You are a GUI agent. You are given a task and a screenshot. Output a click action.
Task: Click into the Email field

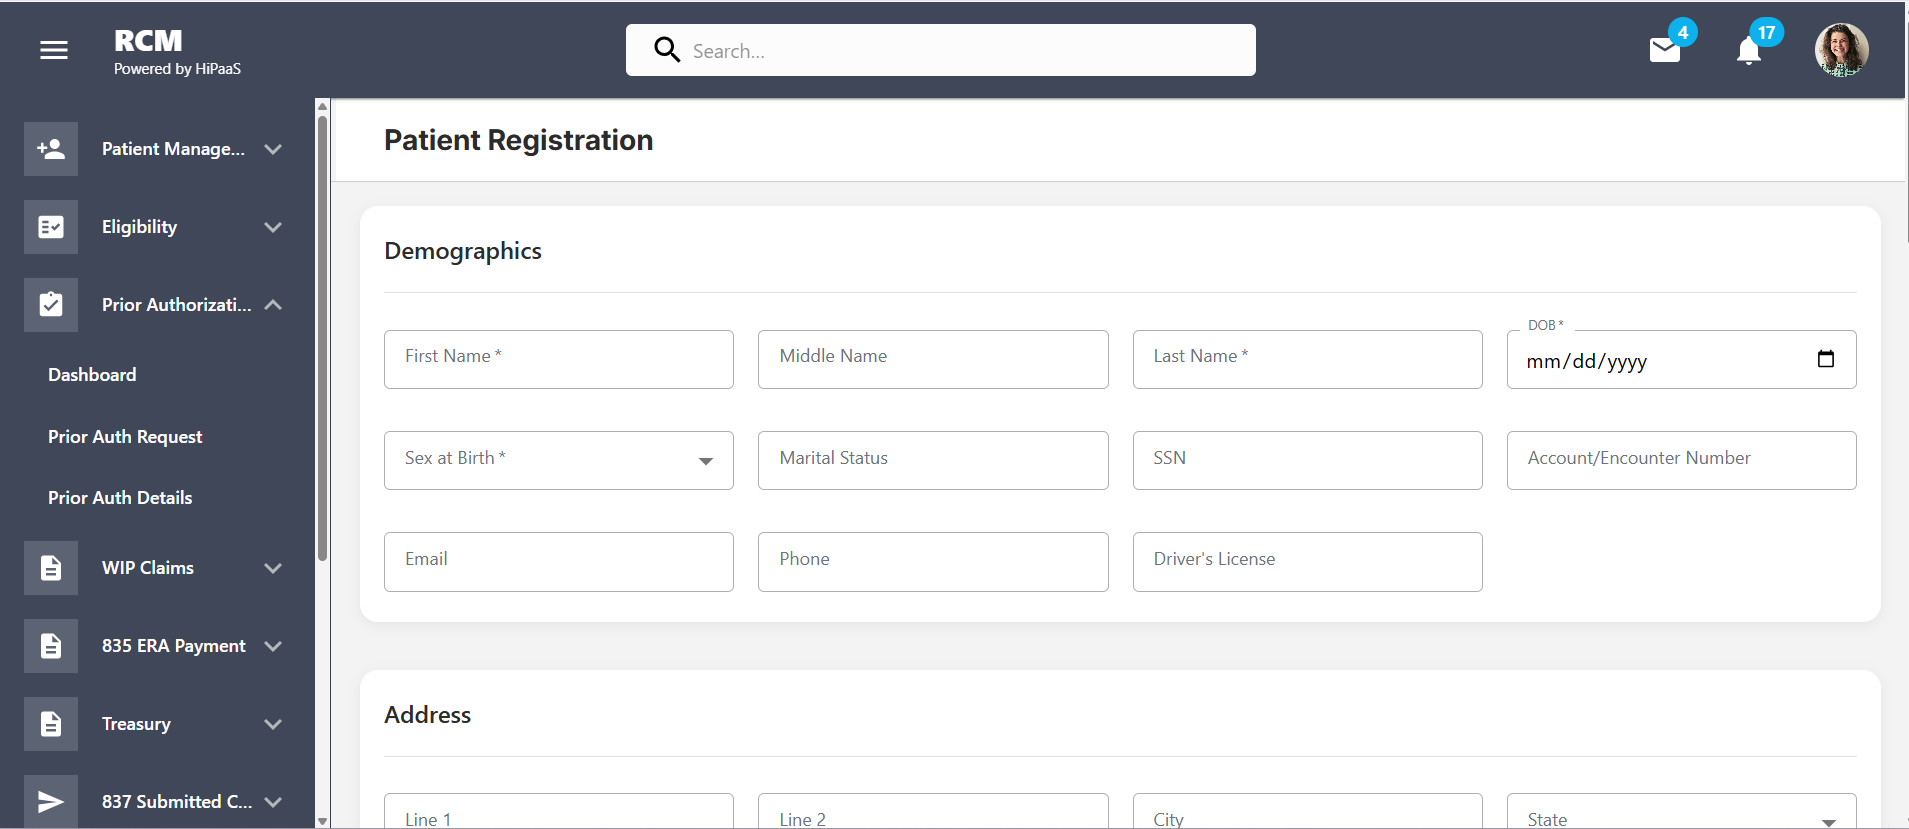559,562
